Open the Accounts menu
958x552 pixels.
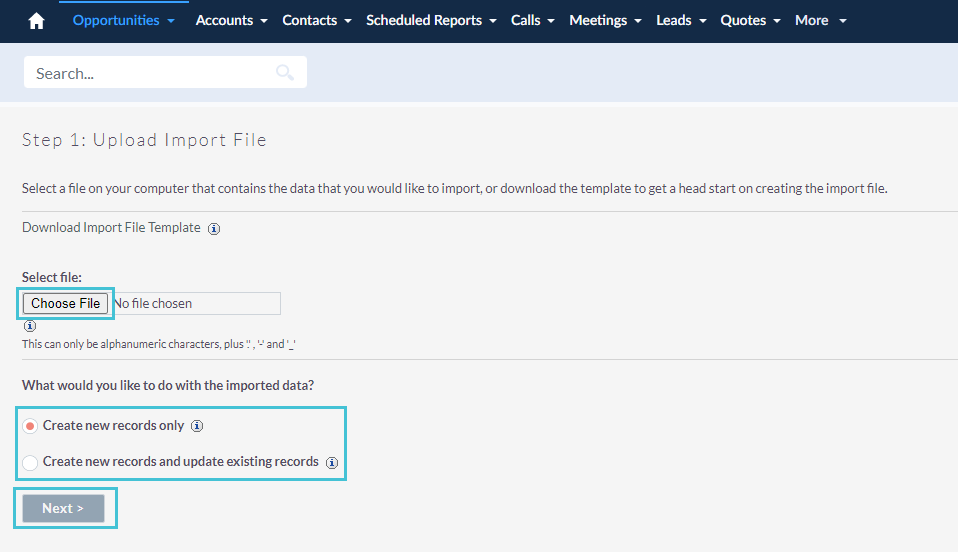point(224,20)
